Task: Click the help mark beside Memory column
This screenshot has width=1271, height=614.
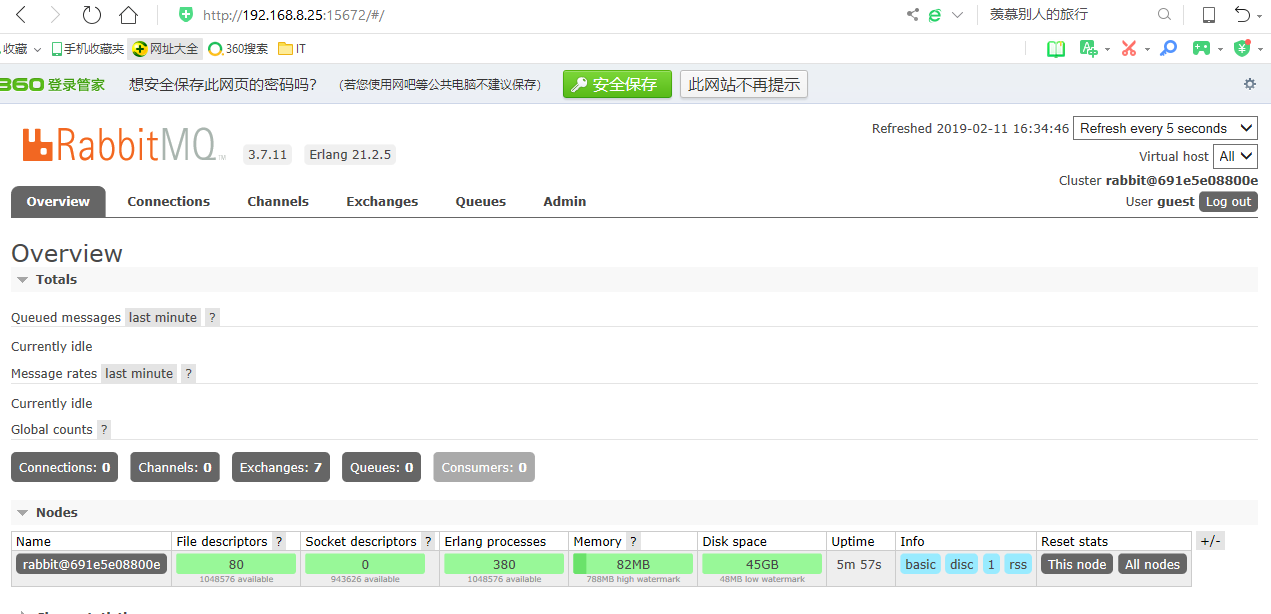Action: pyautogui.click(x=633, y=541)
